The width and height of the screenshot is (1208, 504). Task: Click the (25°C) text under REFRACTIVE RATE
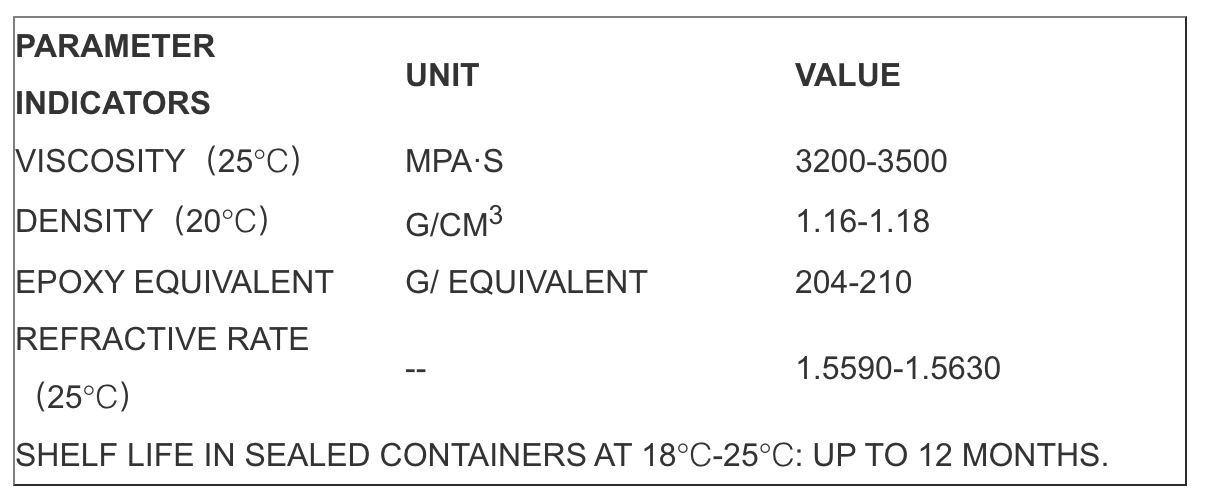[83, 398]
